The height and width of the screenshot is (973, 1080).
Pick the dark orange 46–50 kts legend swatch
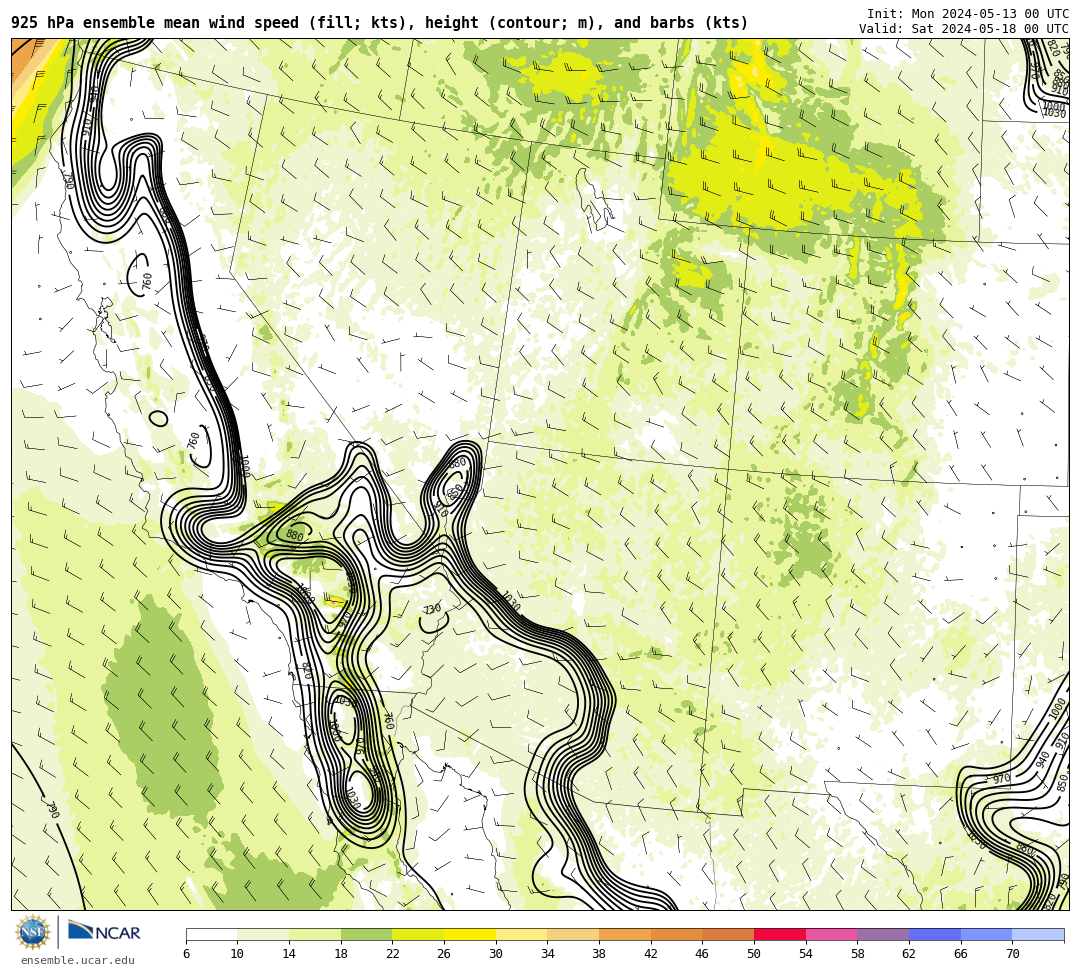[728, 934]
